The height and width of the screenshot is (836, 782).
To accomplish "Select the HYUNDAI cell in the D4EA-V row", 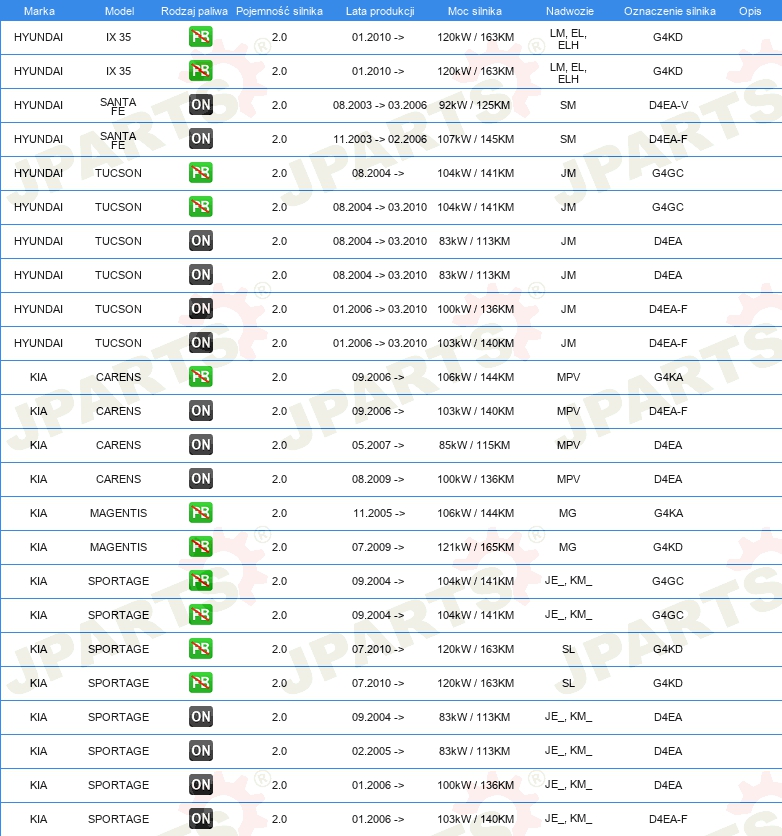I will tap(38, 105).
